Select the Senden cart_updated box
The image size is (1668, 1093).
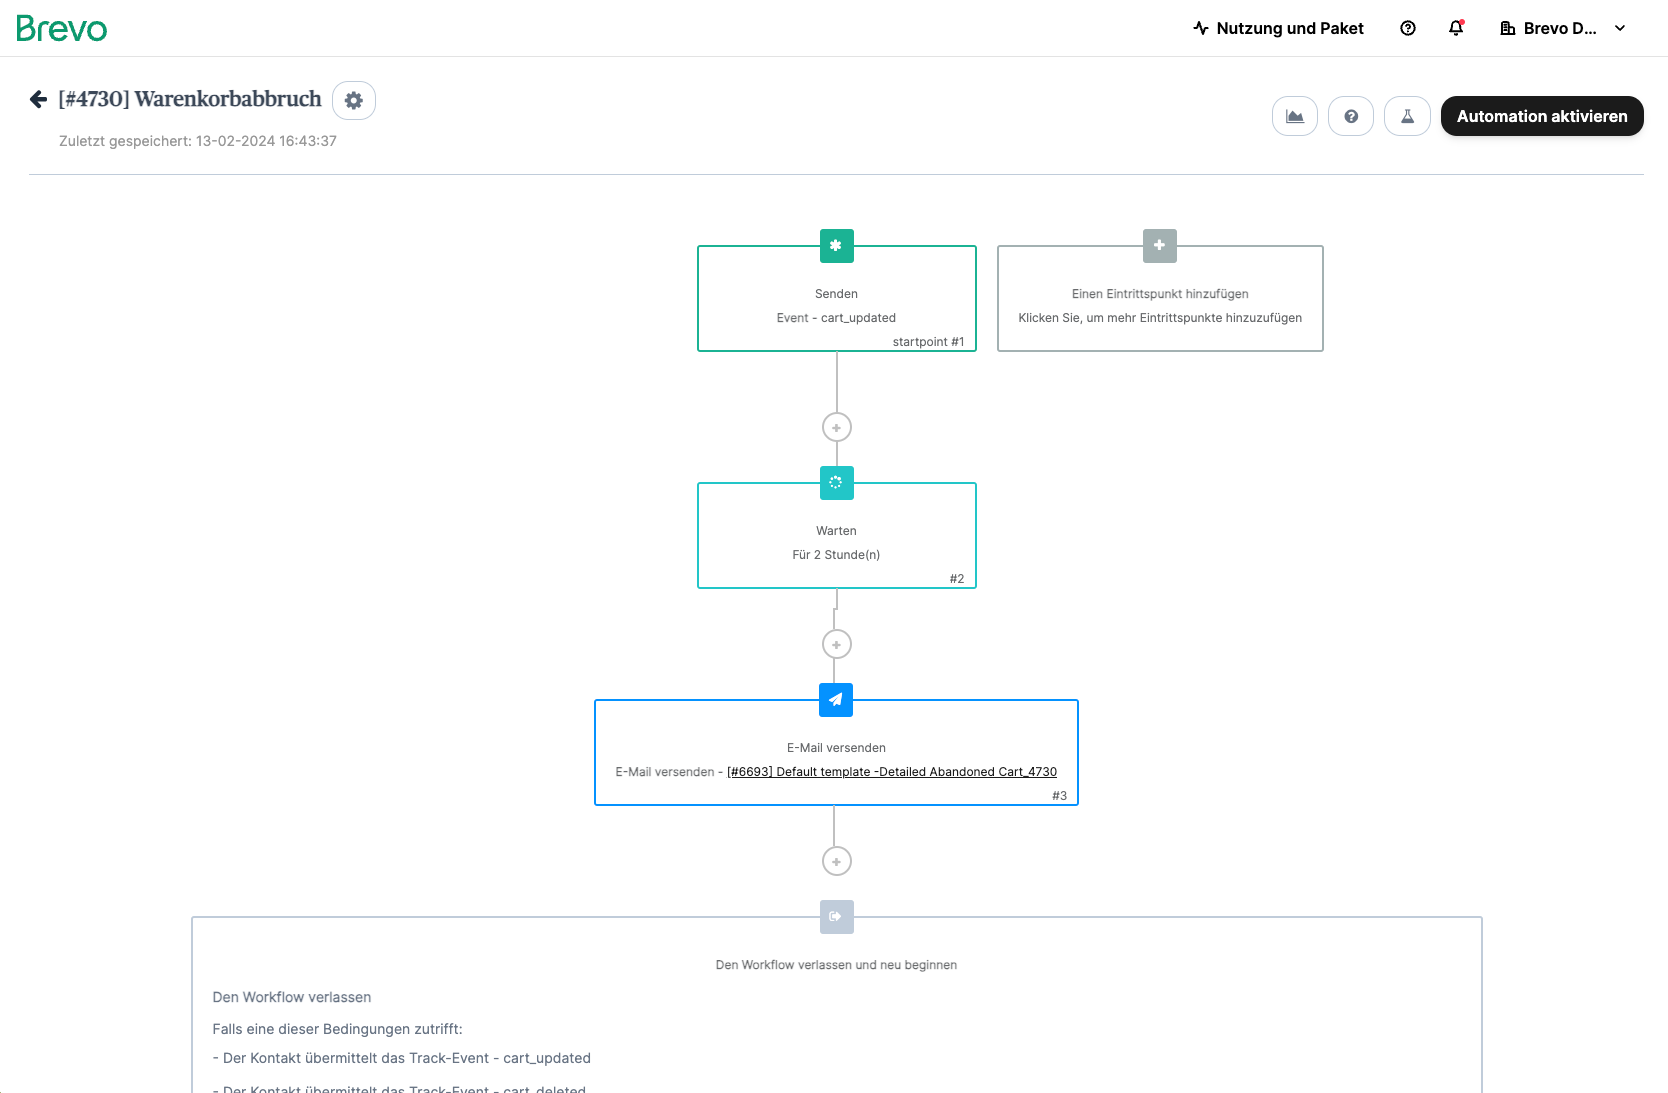[x=837, y=298]
